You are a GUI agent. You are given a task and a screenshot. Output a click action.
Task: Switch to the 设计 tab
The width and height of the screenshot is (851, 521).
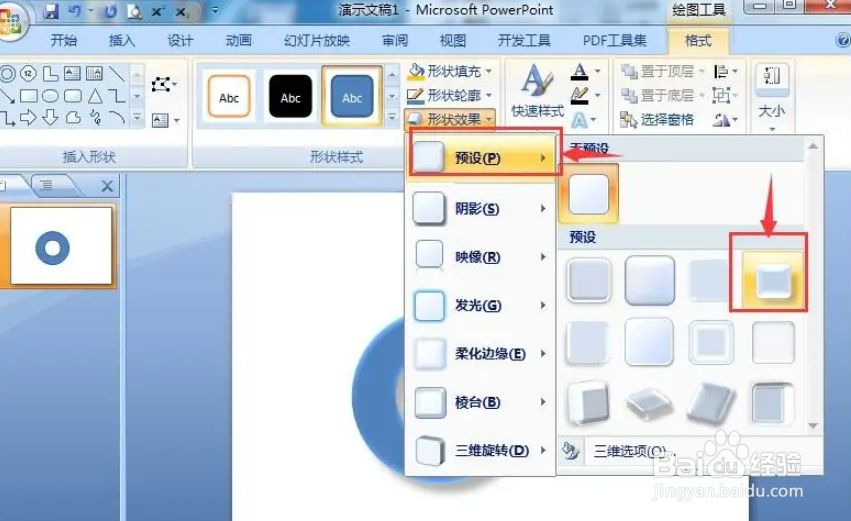click(x=180, y=40)
